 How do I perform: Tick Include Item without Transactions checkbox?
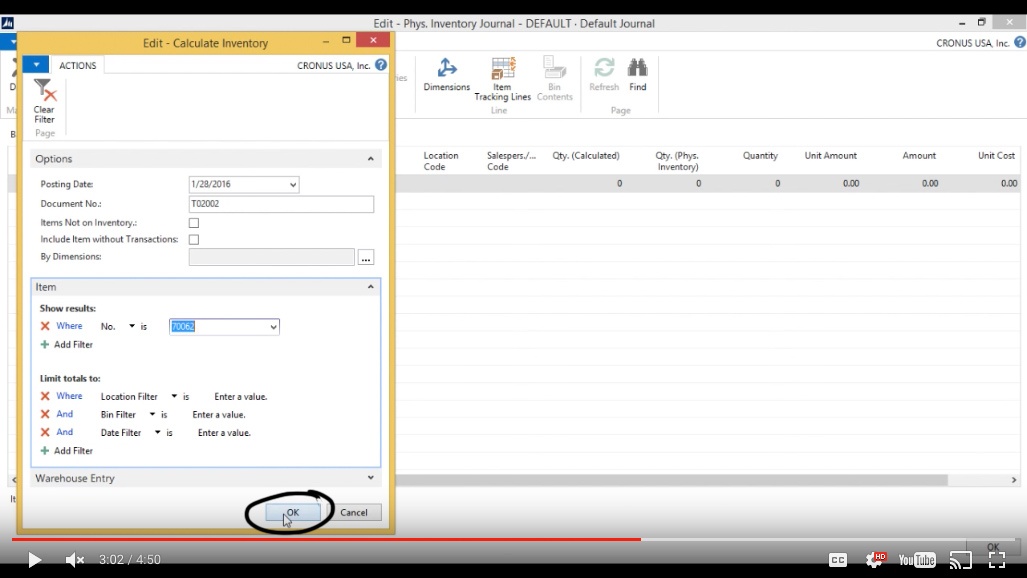[194, 240]
